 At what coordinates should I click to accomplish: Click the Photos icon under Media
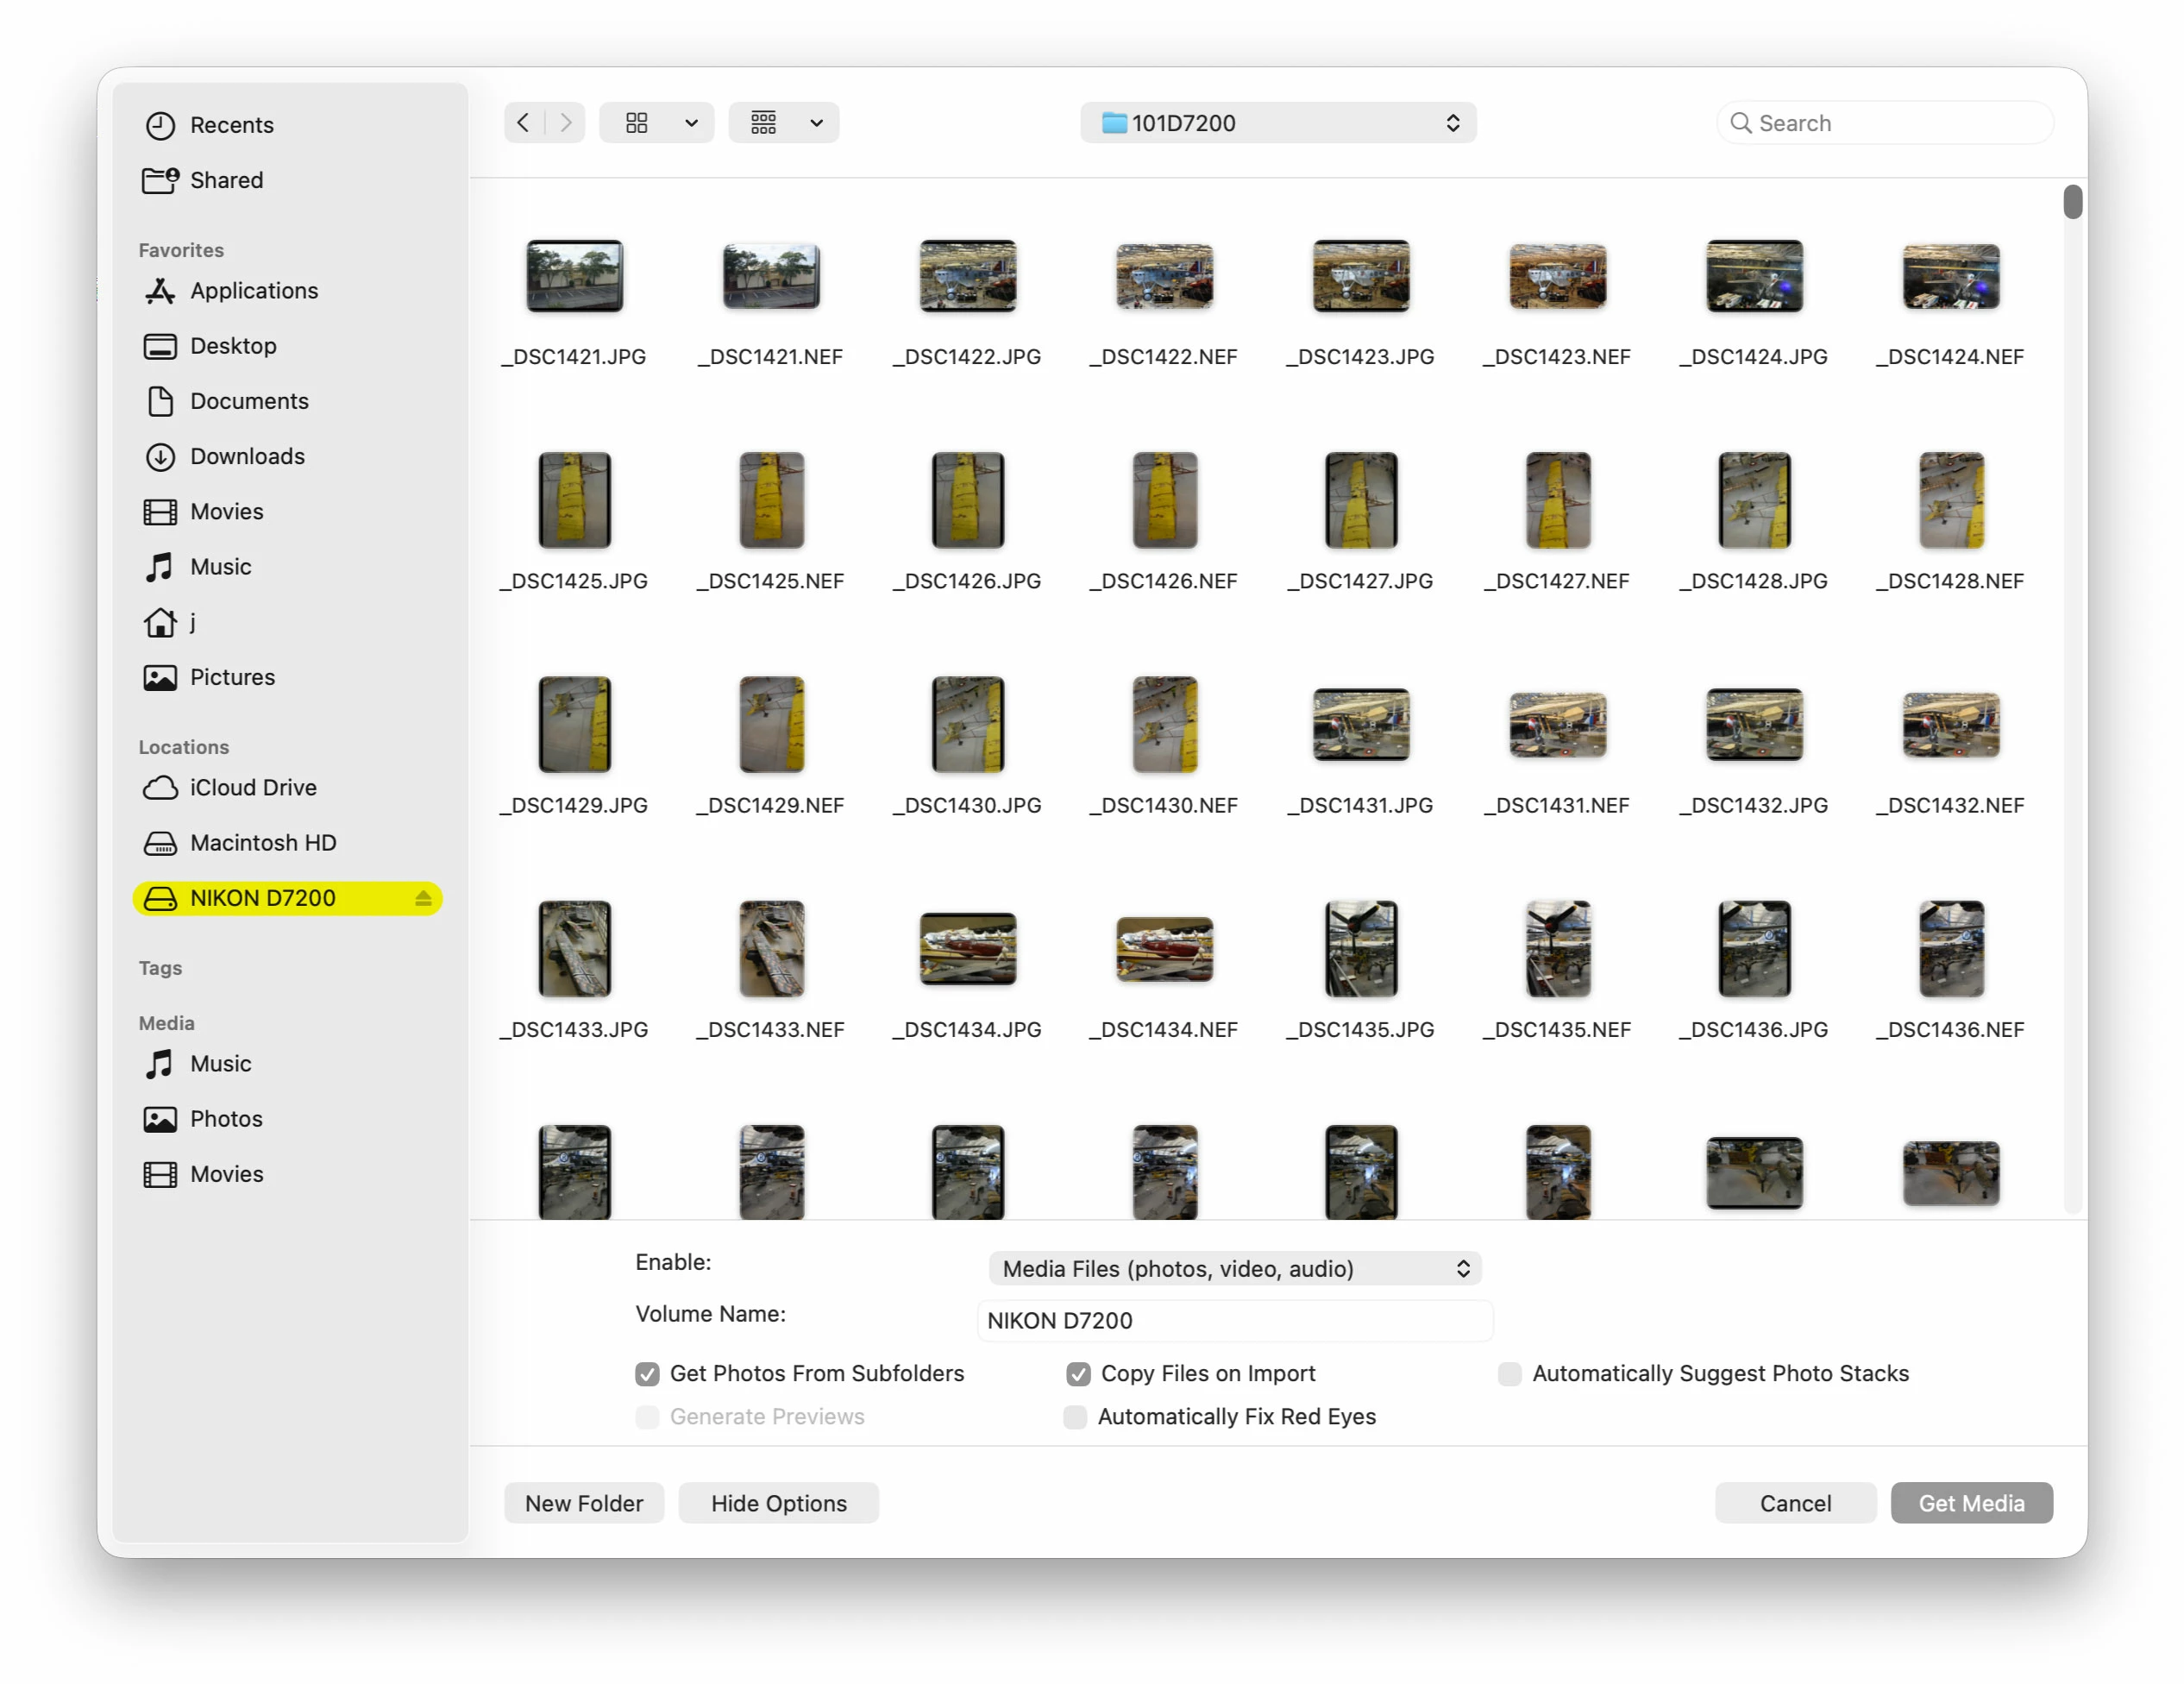160,1119
